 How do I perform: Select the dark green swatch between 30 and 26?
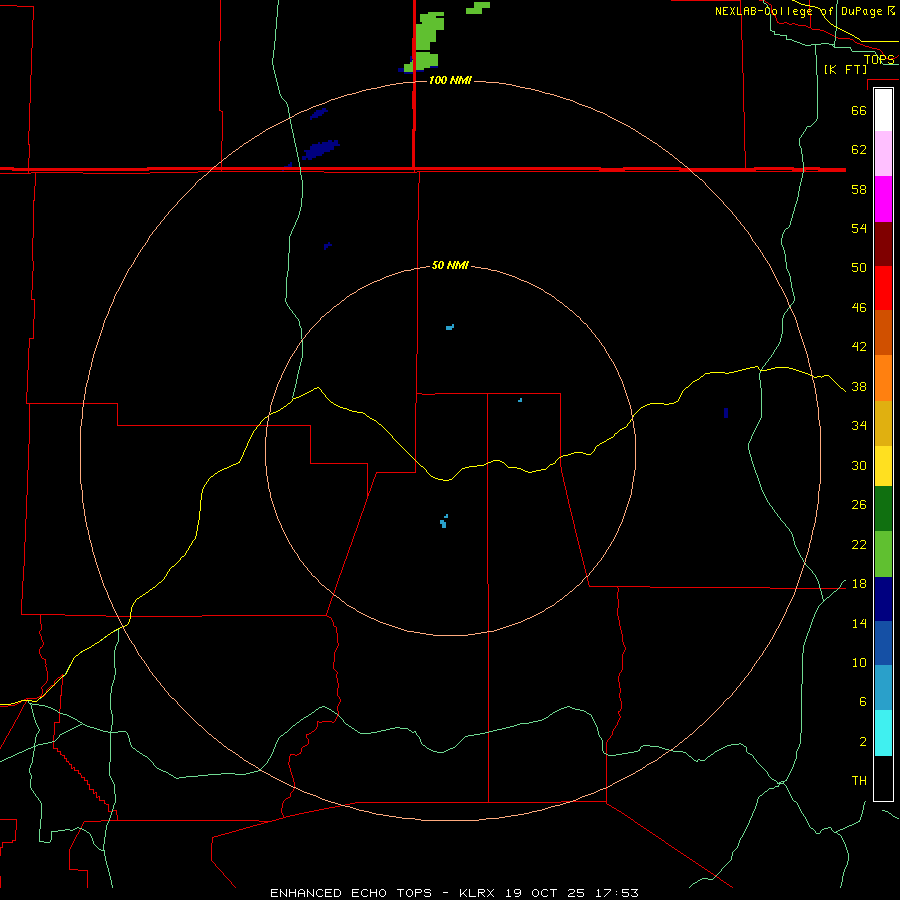click(883, 509)
